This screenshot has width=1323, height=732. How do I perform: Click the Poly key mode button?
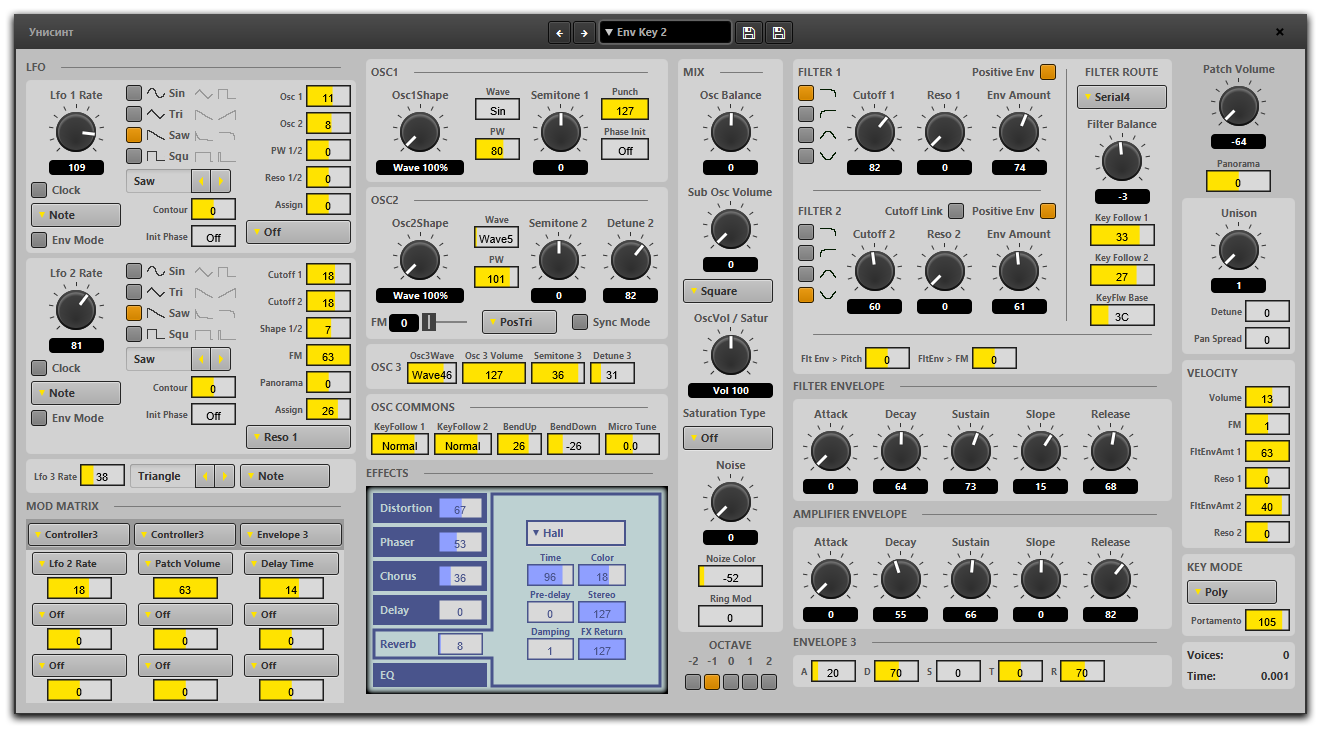1231,592
